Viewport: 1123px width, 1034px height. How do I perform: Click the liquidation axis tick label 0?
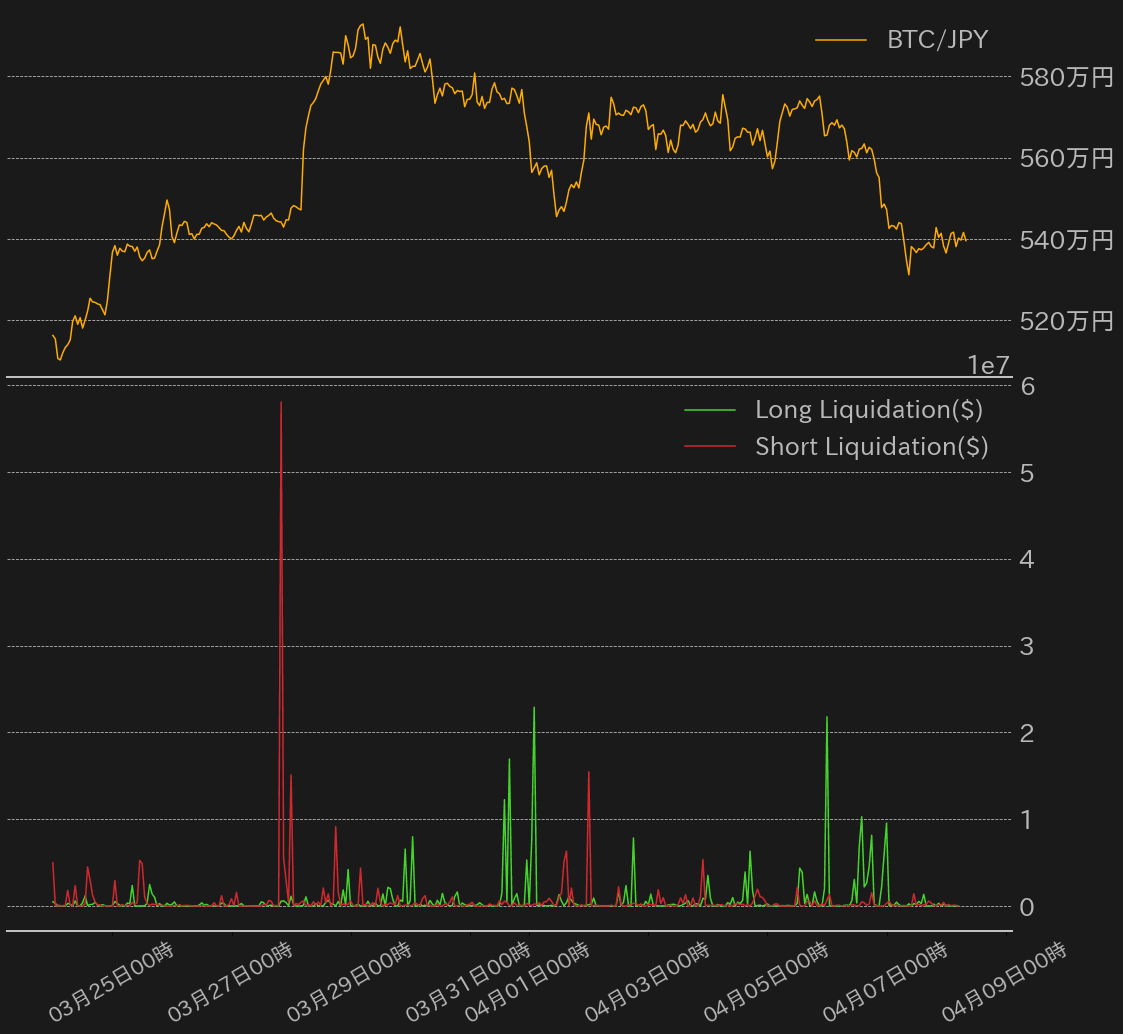(1026, 907)
